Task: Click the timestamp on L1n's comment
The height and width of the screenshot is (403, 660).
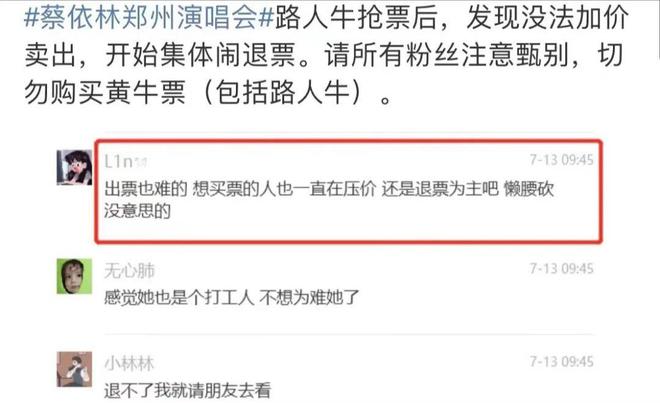Action: click(562, 160)
